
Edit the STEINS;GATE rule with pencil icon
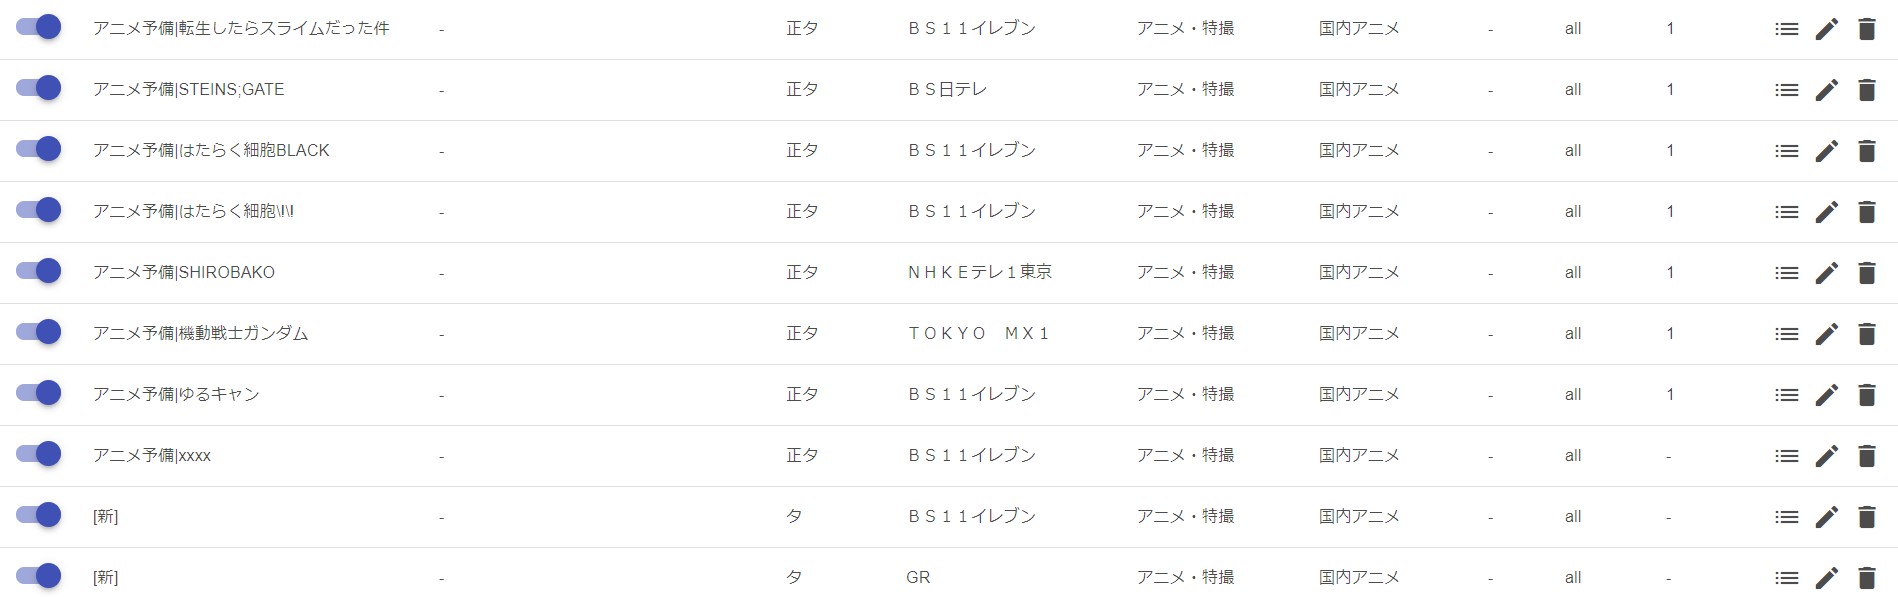(x=1826, y=90)
